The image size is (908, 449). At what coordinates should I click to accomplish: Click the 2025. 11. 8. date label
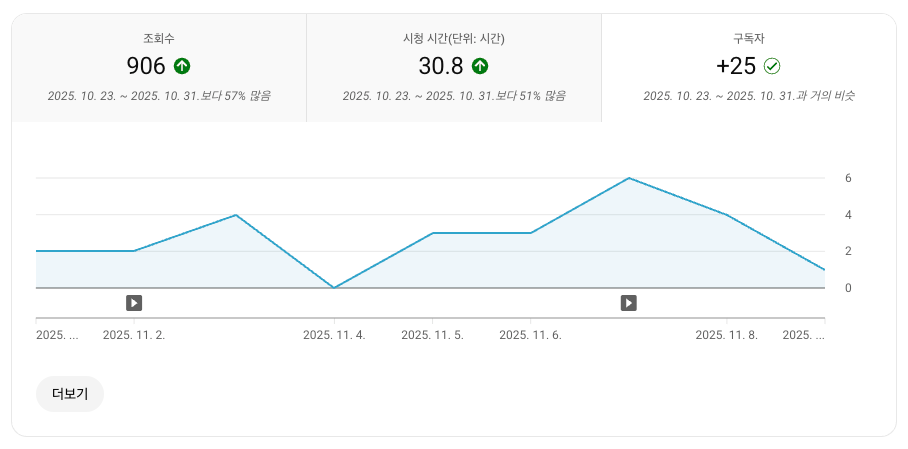click(726, 335)
